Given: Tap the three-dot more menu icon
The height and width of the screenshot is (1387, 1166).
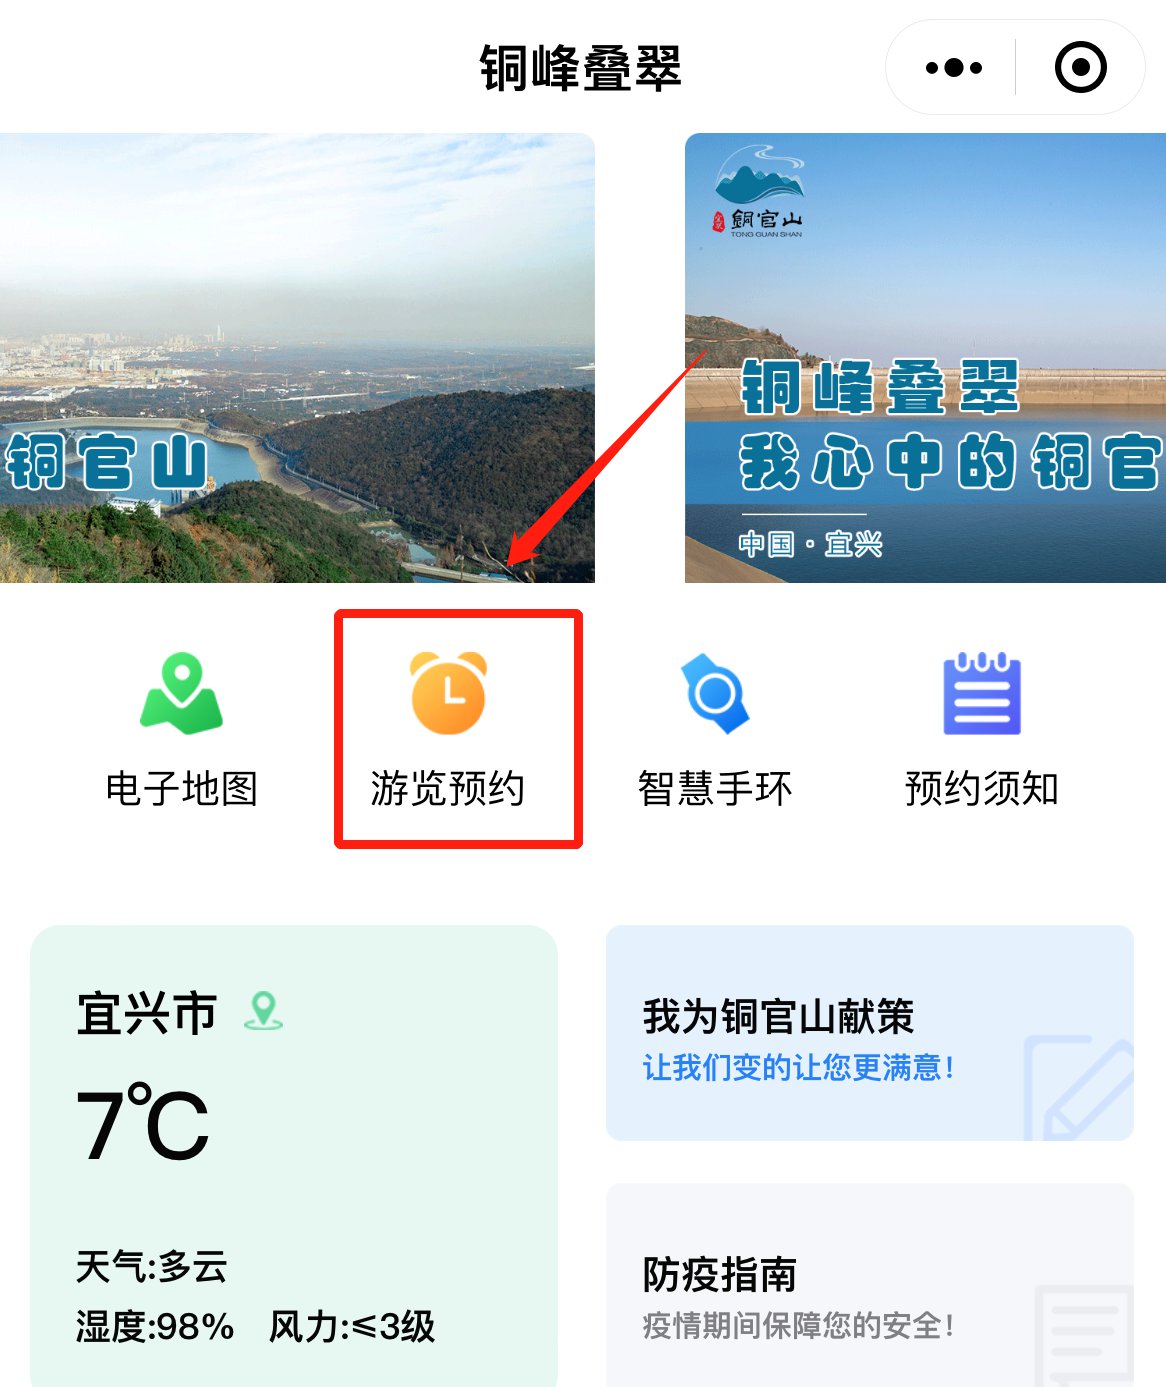Looking at the screenshot, I should [x=954, y=68].
